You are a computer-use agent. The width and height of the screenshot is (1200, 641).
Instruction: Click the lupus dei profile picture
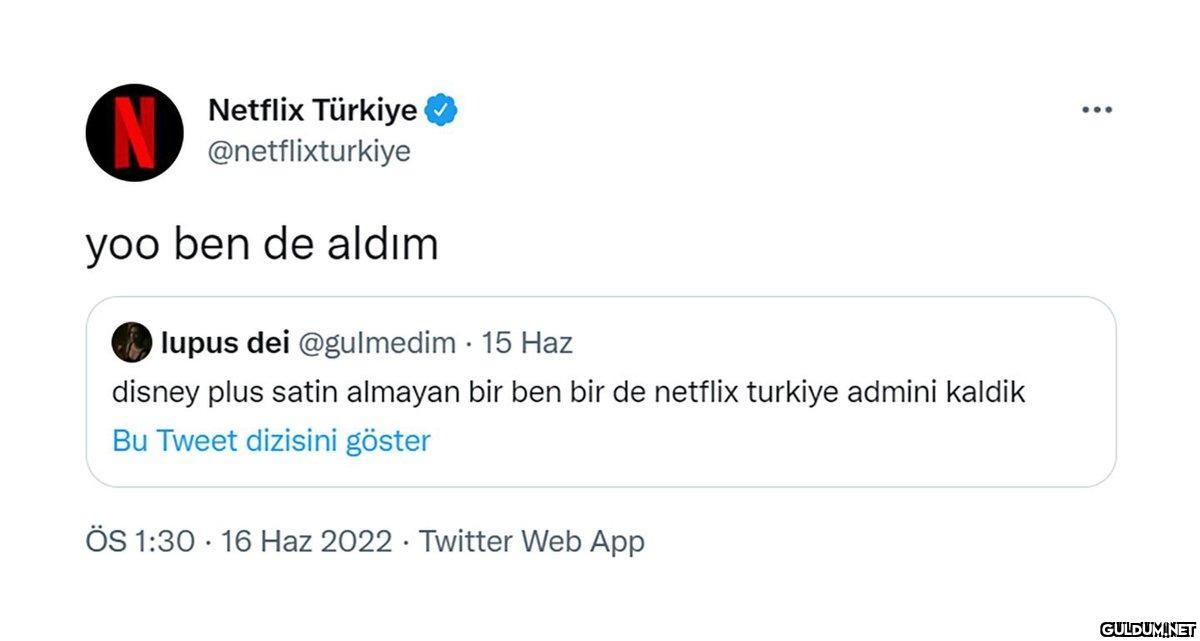pos(131,343)
